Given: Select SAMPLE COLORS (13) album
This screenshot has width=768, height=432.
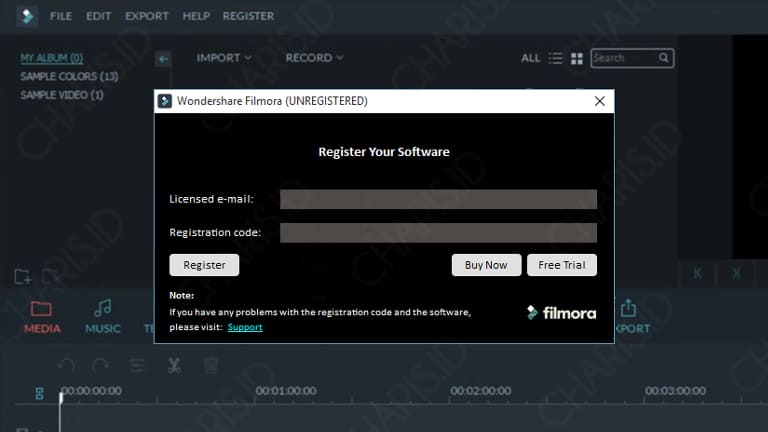Looking at the screenshot, I should pos(69,76).
